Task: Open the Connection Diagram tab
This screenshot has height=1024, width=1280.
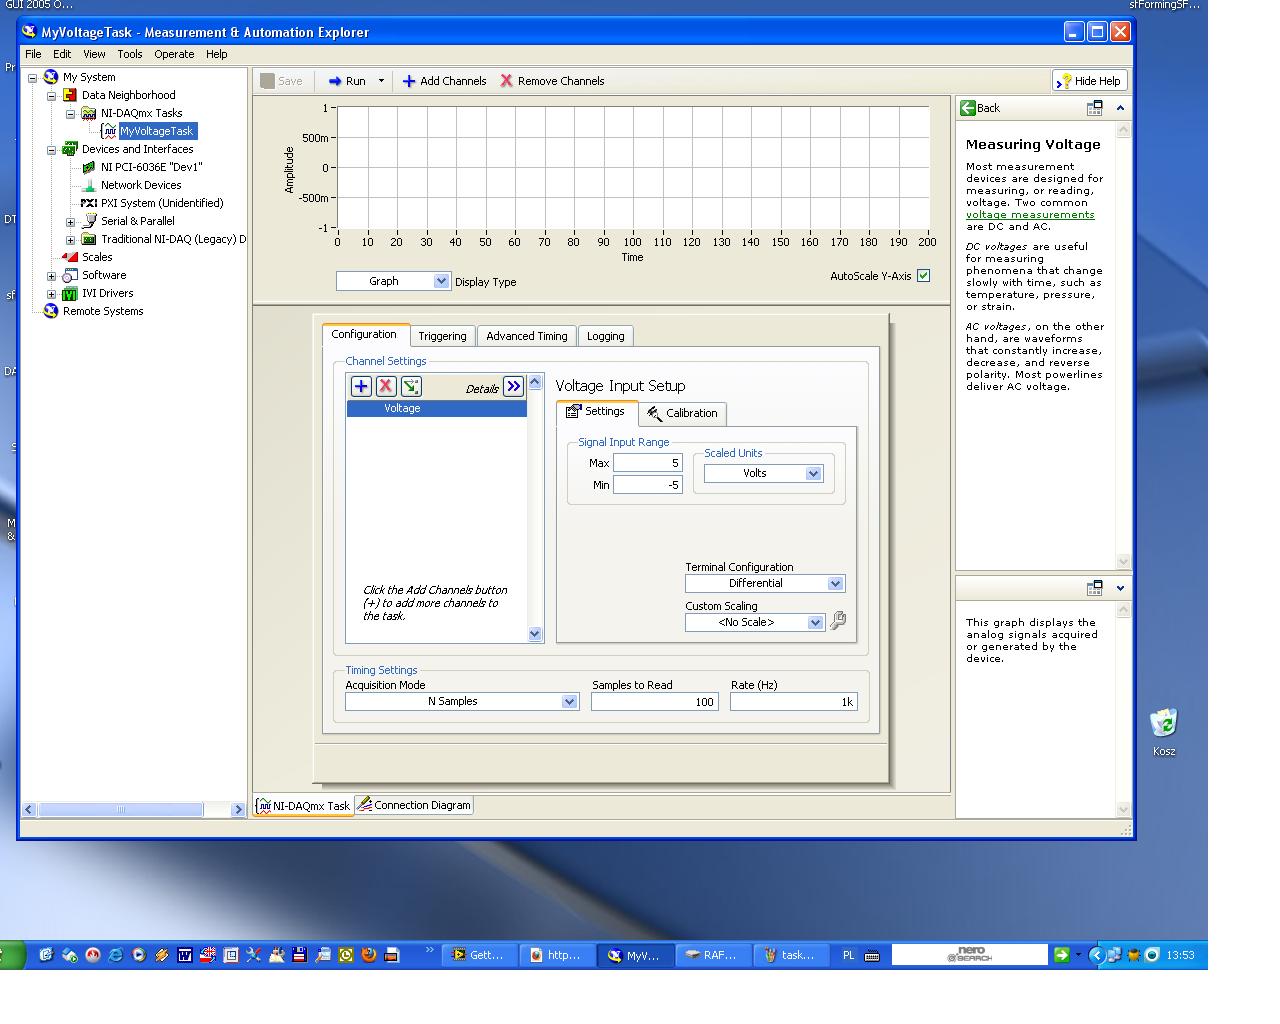Action: [x=413, y=805]
